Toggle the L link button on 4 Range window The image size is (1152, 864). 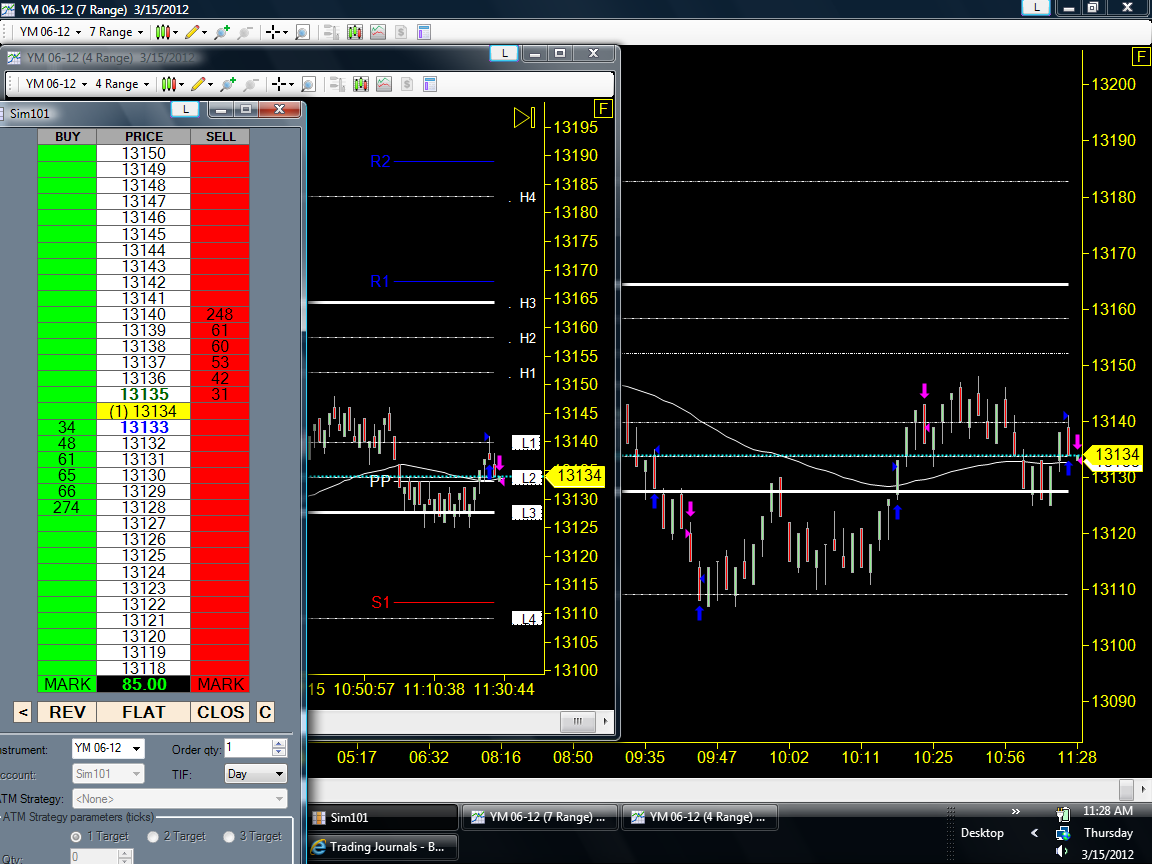504,54
